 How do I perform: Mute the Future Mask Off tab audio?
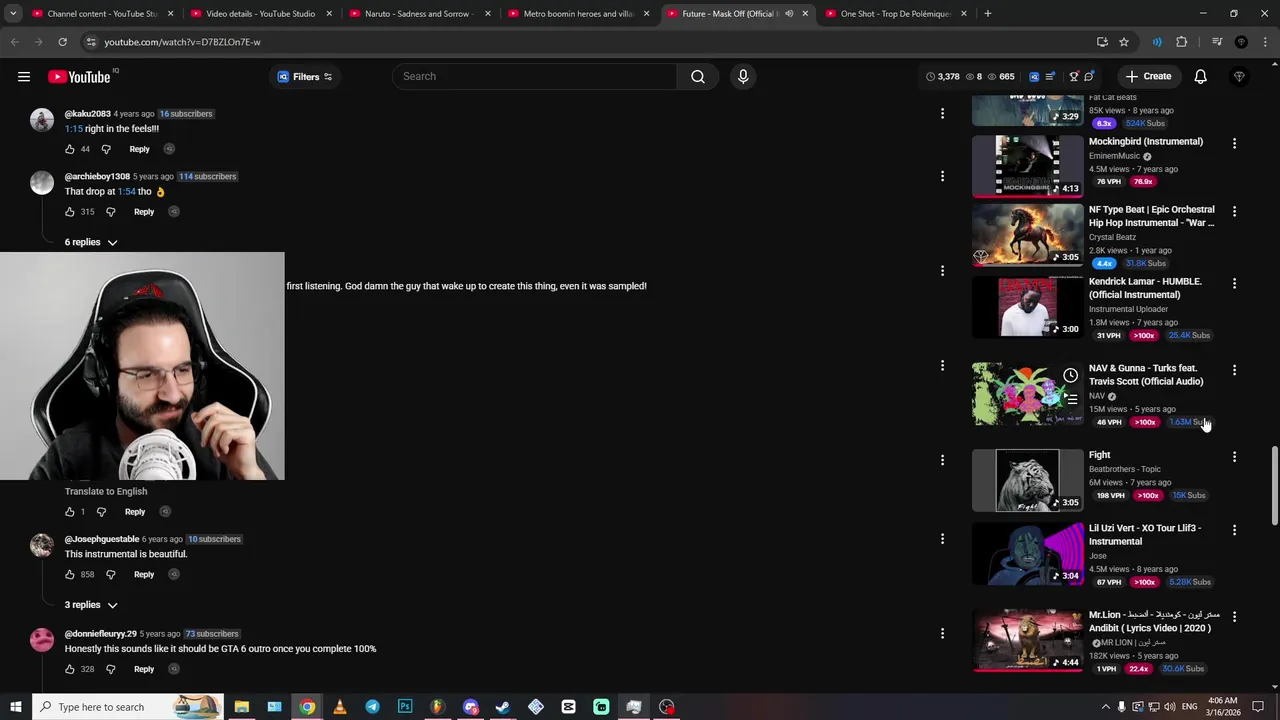(789, 14)
